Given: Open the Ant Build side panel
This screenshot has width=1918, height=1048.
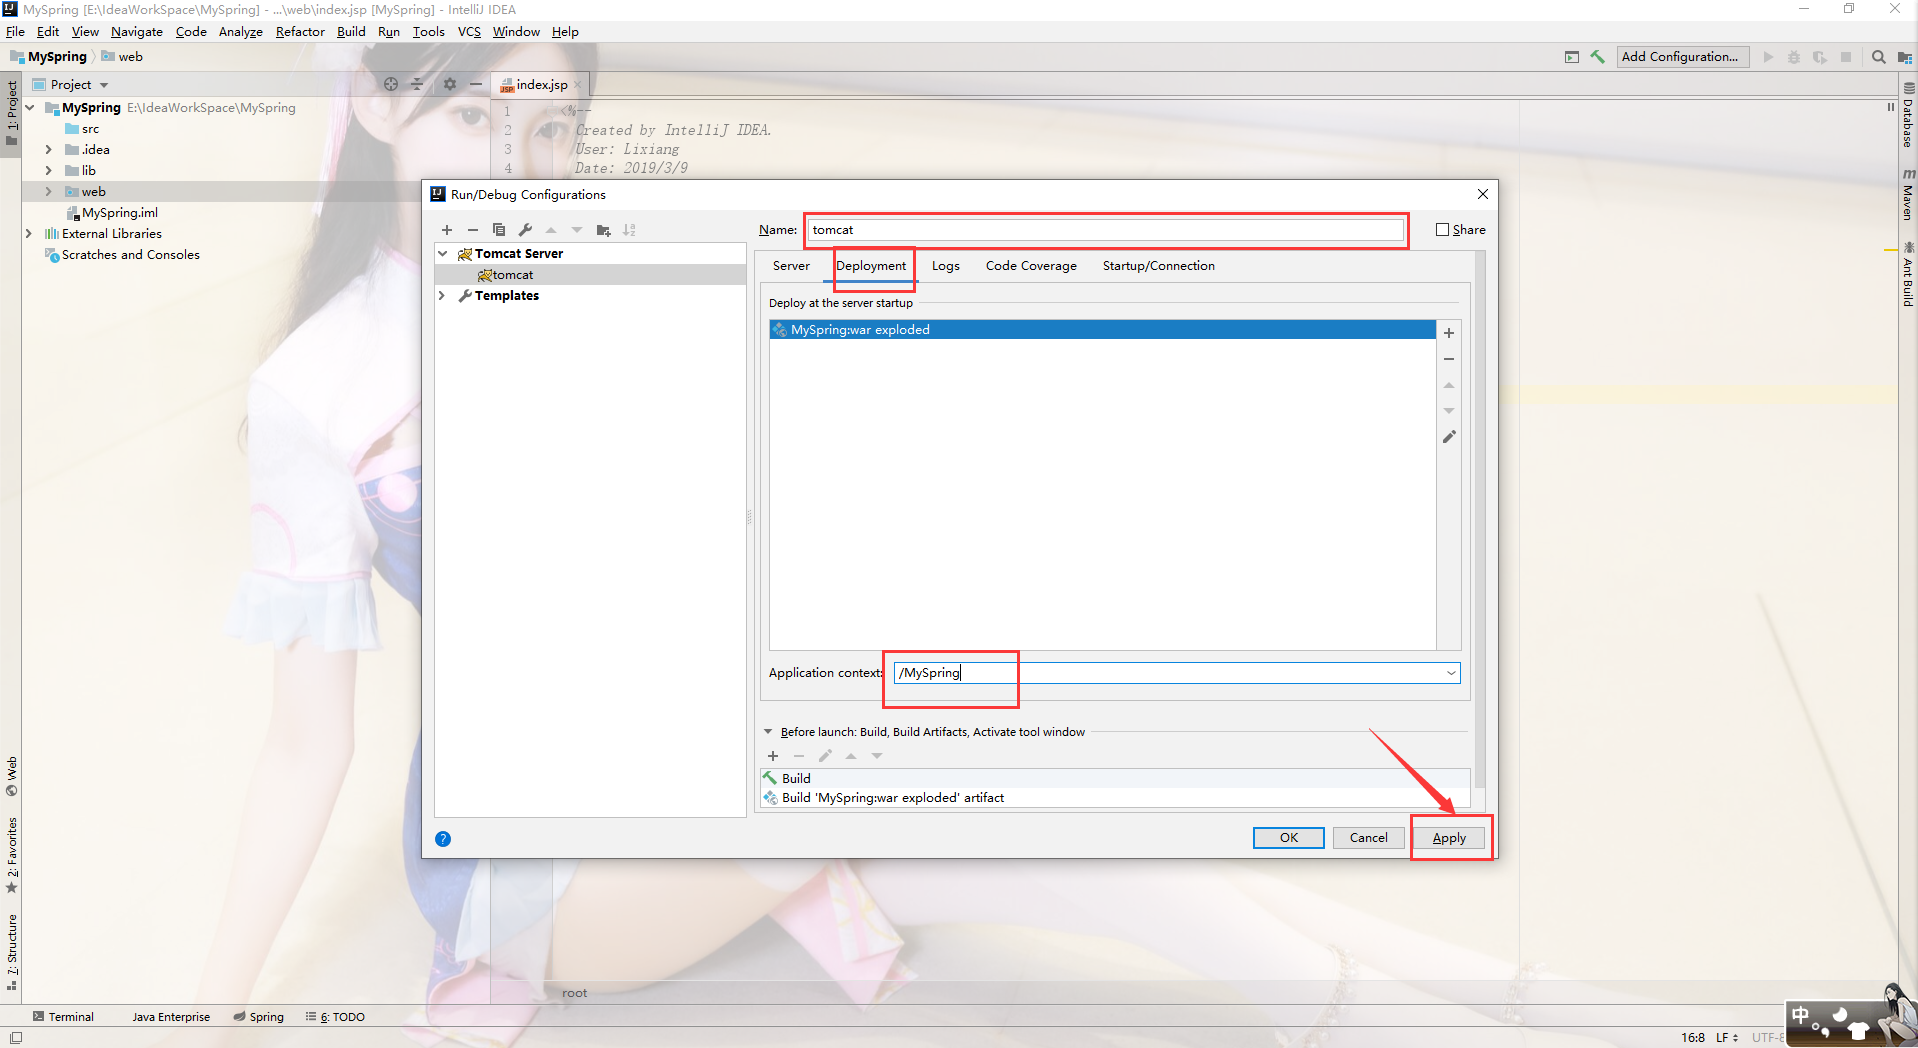Looking at the screenshot, I should [x=1908, y=274].
